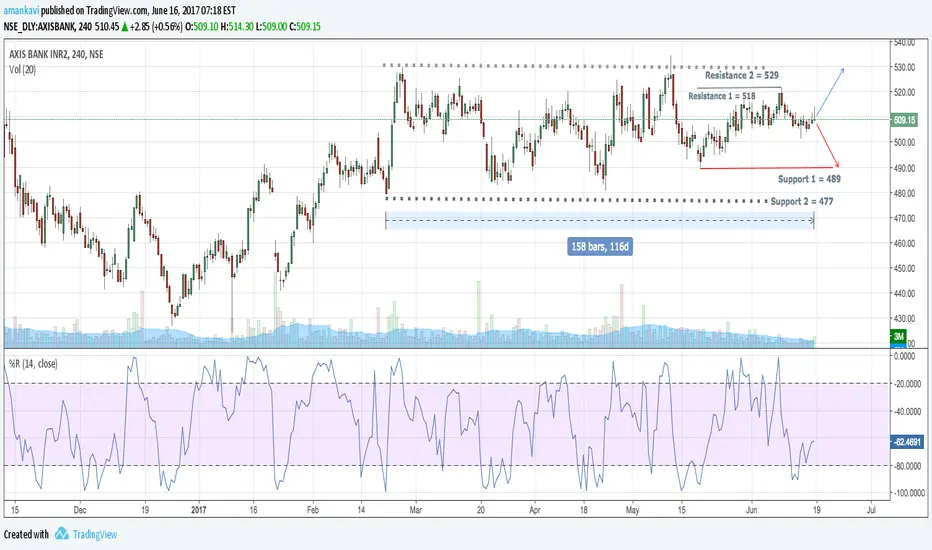Click the -62.4691 Williams %R value tag

click(907, 442)
